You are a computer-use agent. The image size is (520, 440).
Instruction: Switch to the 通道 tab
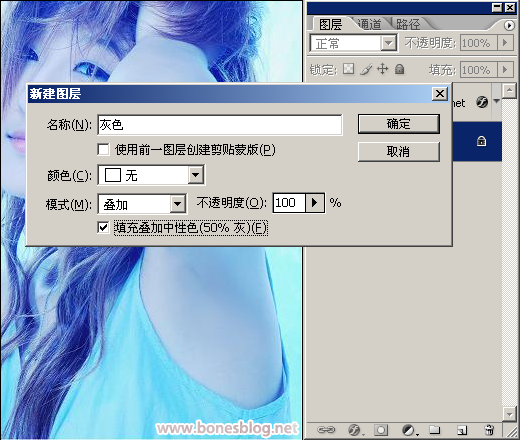tap(369, 24)
